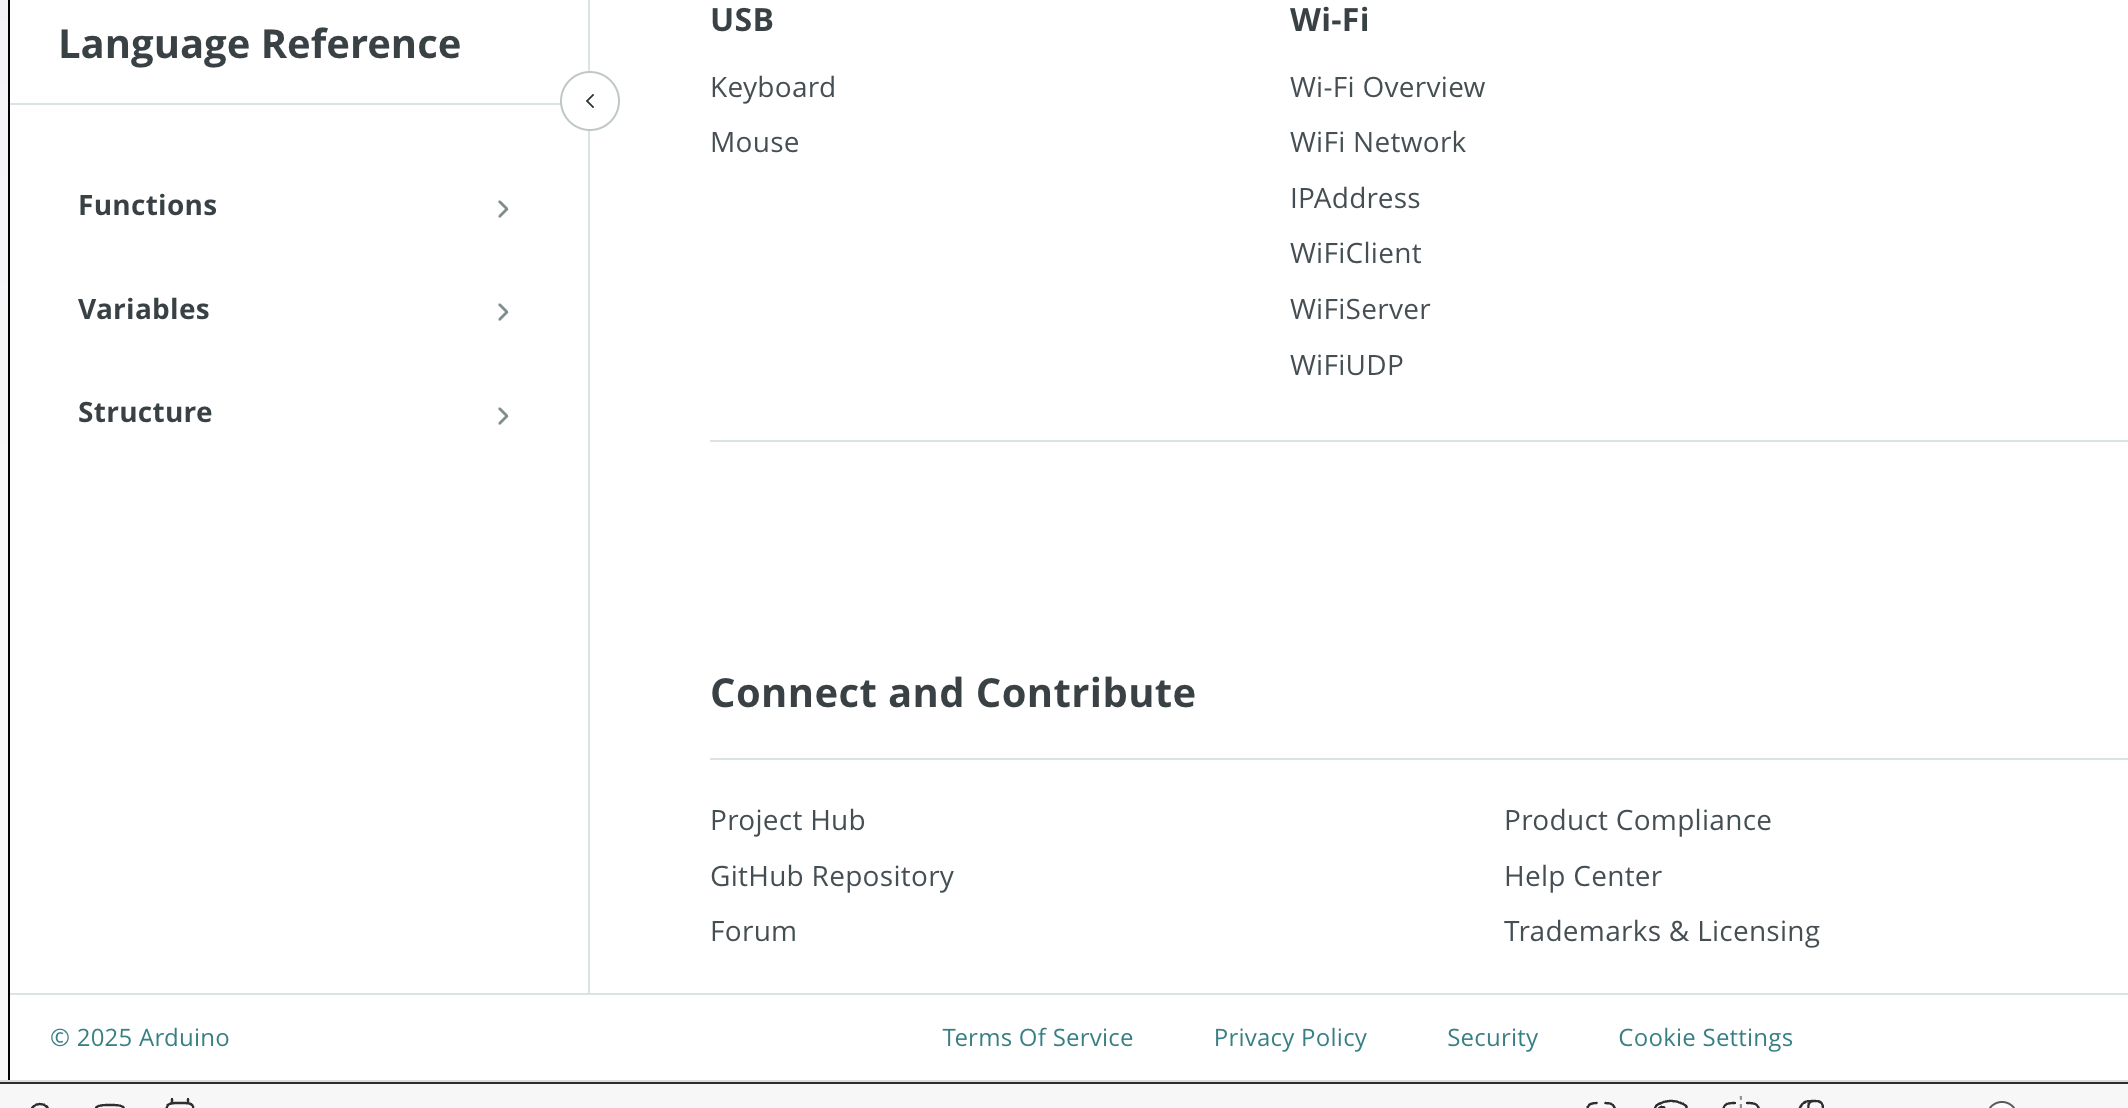The height and width of the screenshot is (1108, 2128).
Task: Visit the Help Center
Action: coord(1582,877)
